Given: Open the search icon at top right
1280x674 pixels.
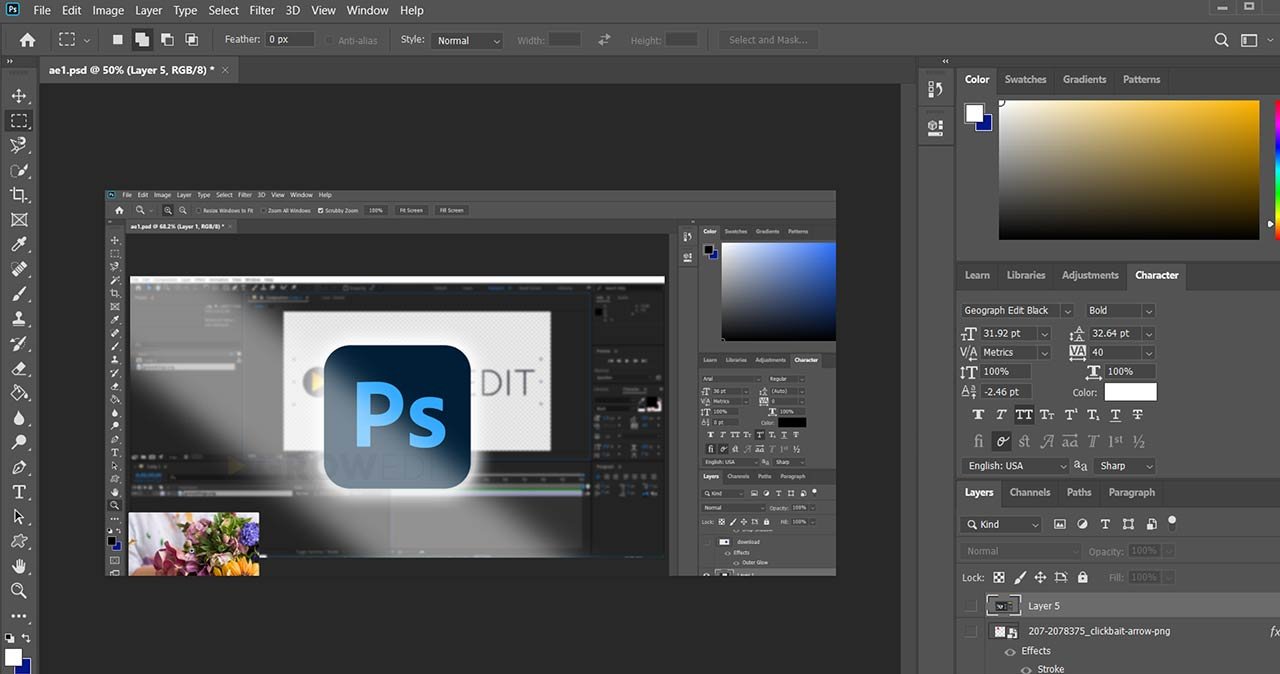Looking at the screenshot, I should (1221, 40).
